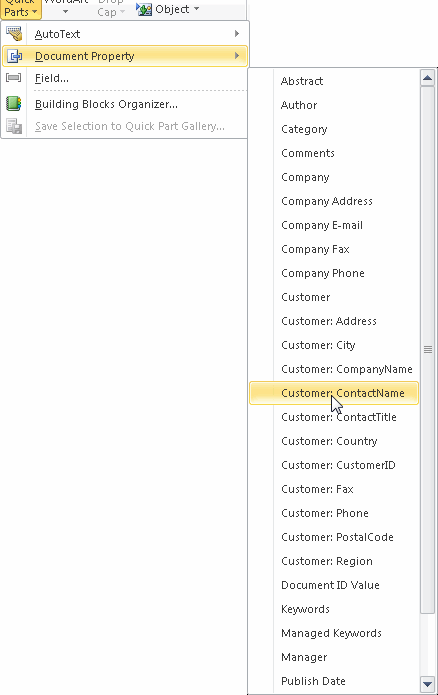The height and width of the screenshot is (695, 438).
Task: Insert Customer: PostalCode property
Action: tap(334, 537)
